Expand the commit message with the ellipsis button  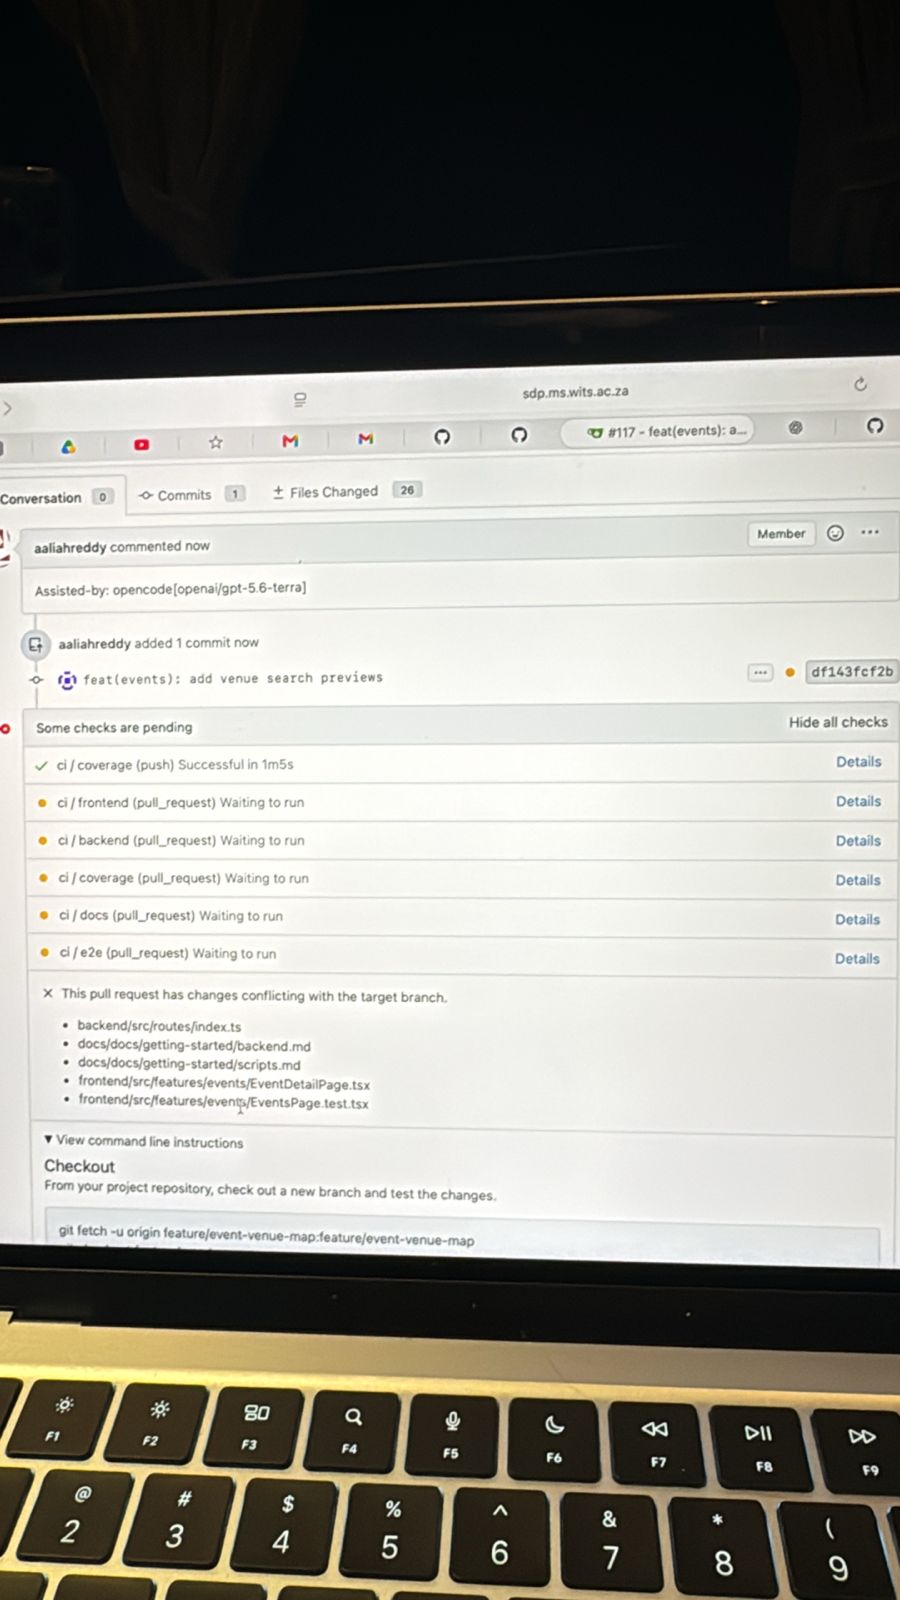pyautogui.click(x=760, y=672)
